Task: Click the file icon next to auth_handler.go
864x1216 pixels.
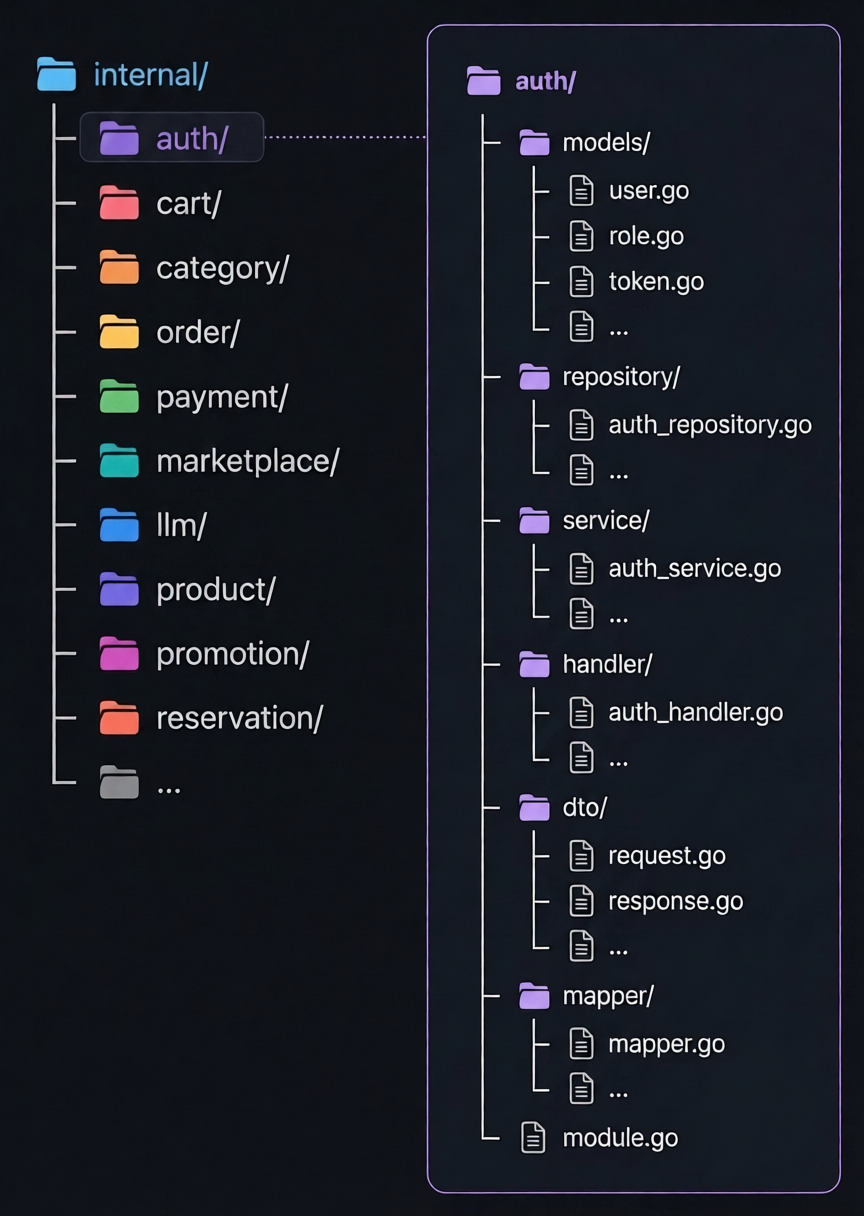Action: pos(581,712)
